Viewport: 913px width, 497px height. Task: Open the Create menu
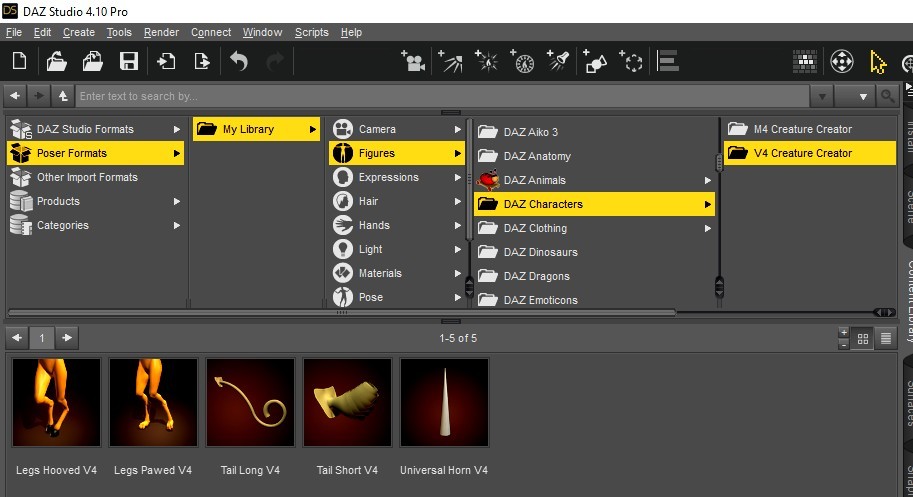[x=79, y=33]
